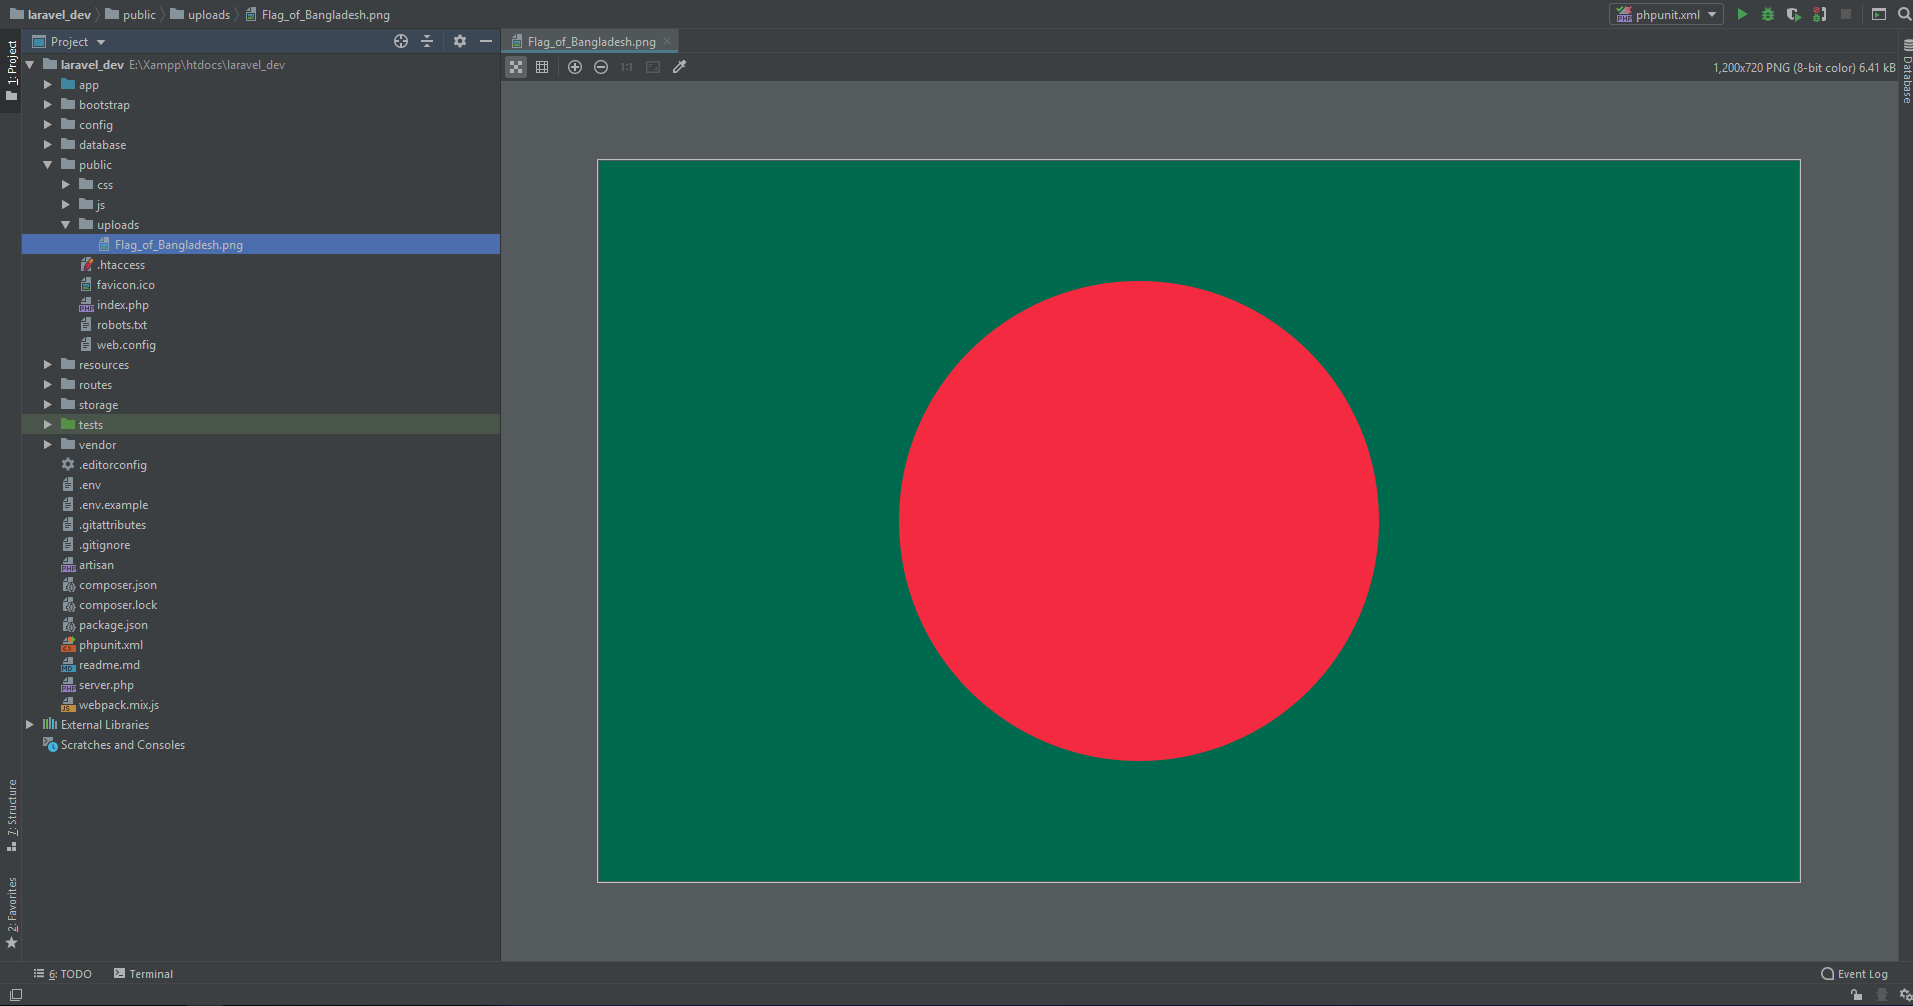Open Project panel settings gear
Viewport: 1913px width, 1006px height.
460,41
